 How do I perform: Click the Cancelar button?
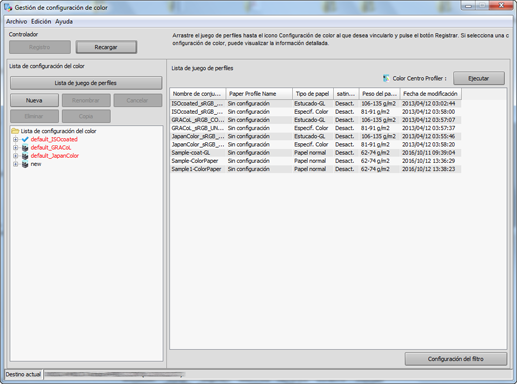137,100
